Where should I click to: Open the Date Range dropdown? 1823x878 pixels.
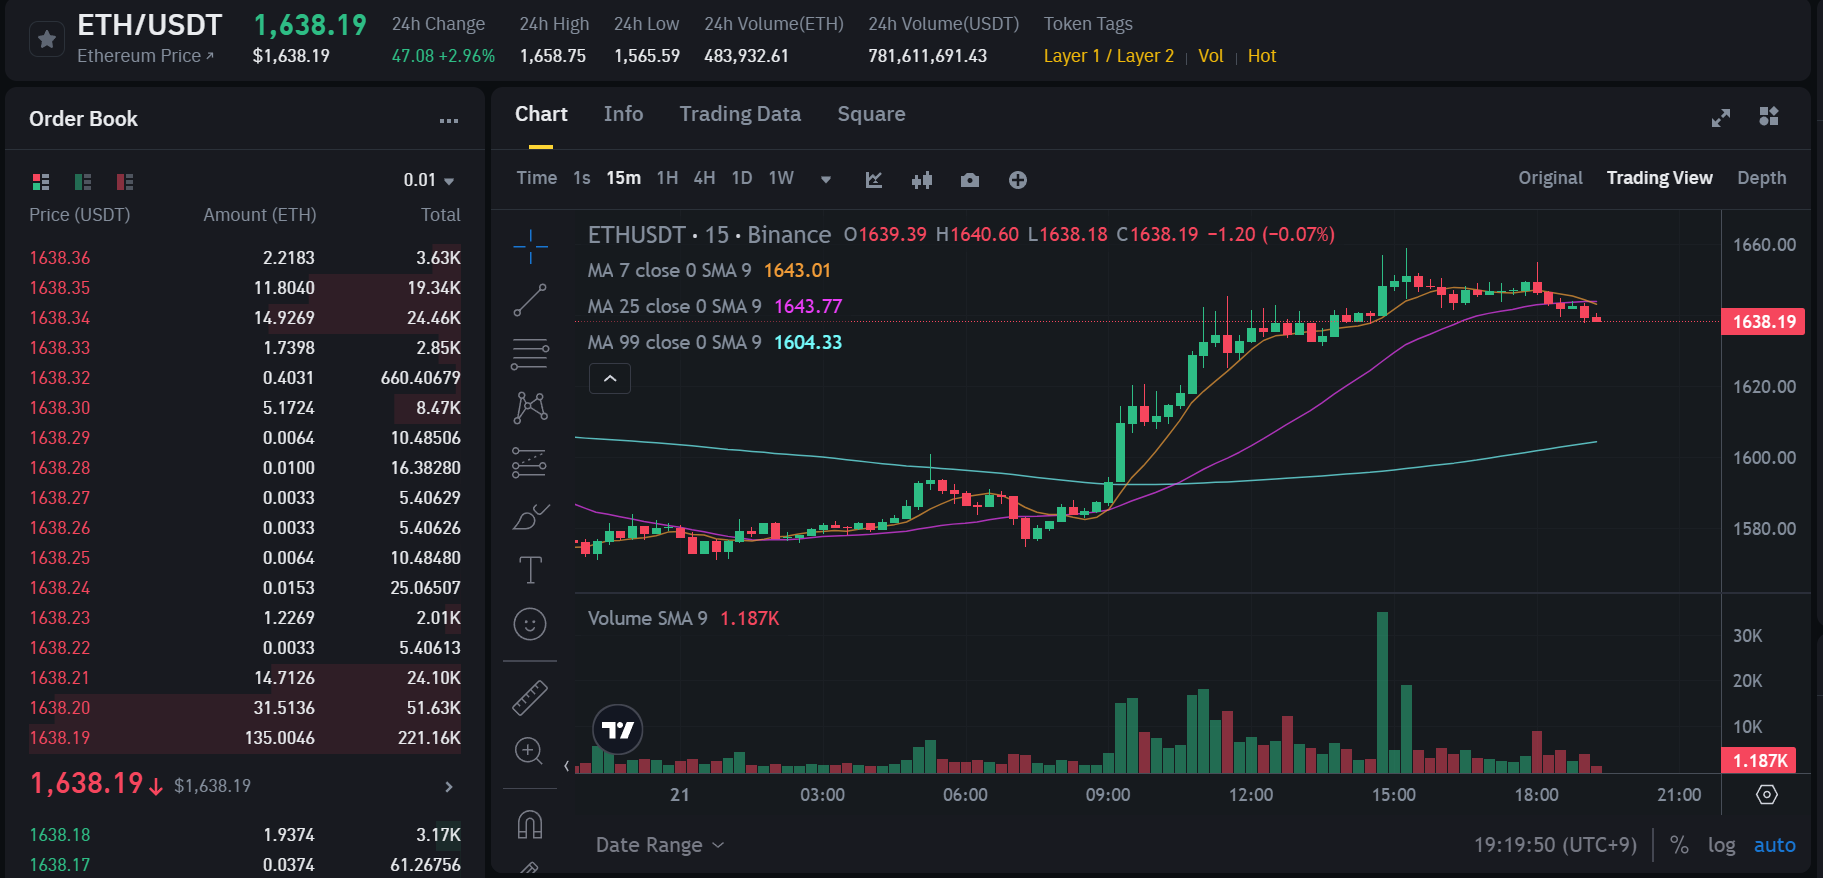click(660, 845)
